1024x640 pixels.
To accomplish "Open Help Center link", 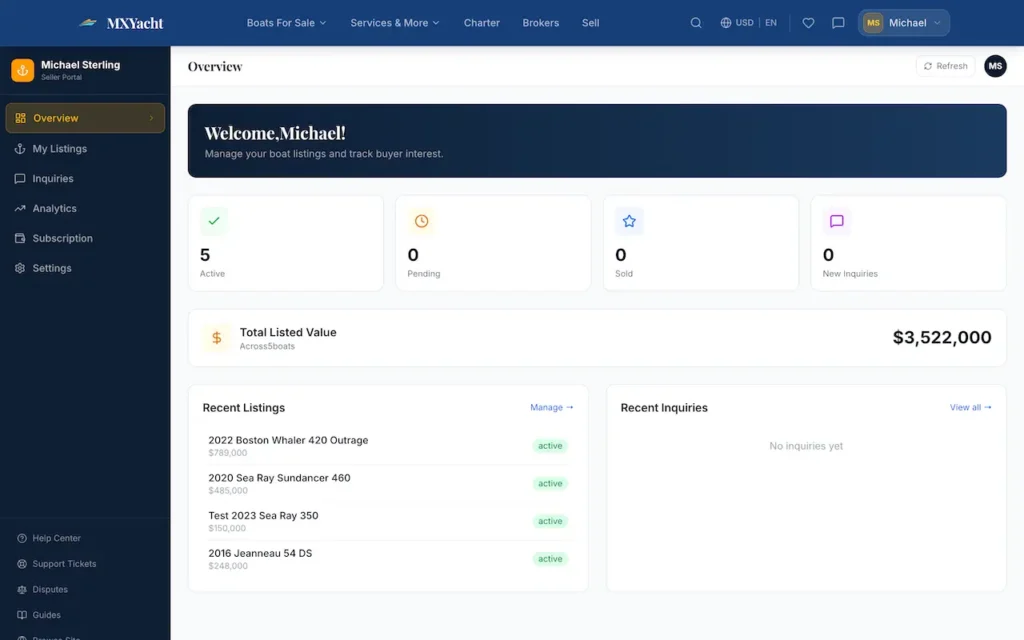I will tap(57, 538).
